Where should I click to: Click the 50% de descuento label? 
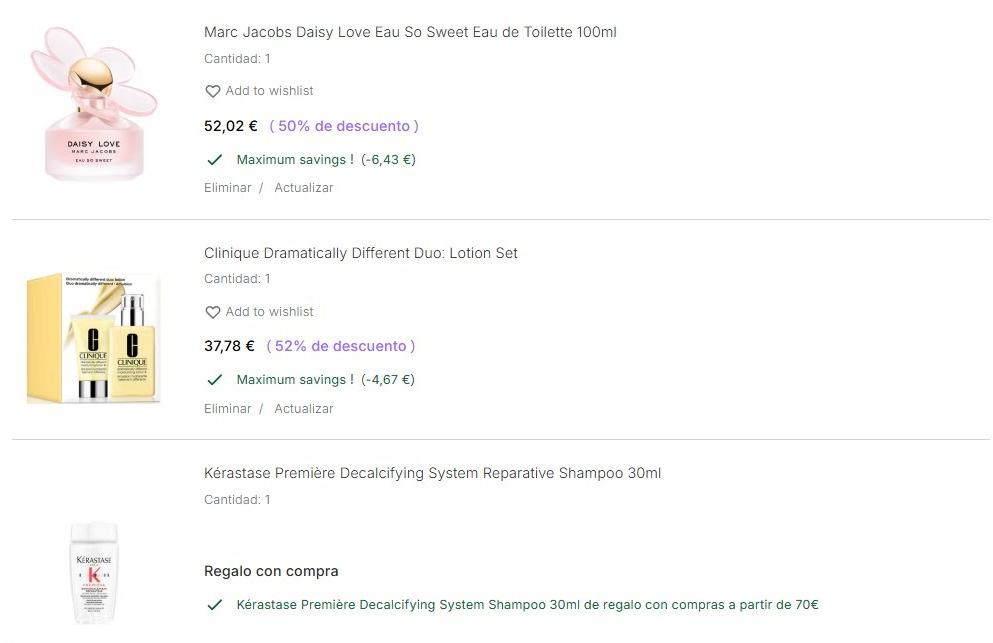[344, 126]
